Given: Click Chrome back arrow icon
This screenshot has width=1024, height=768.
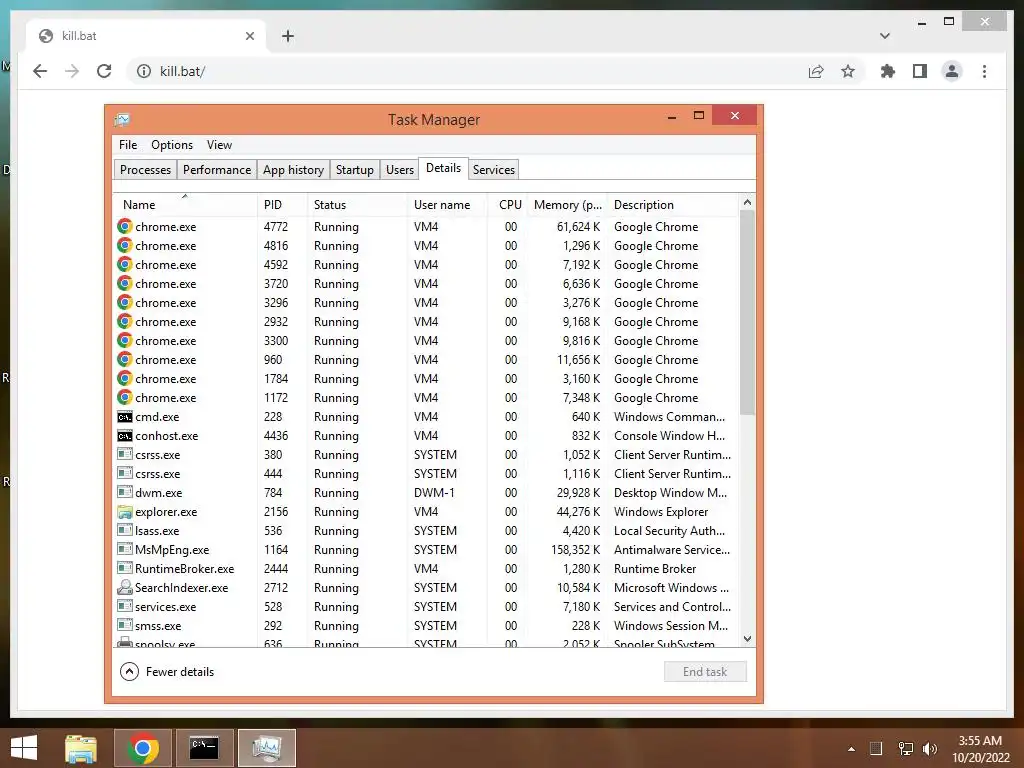Looking at the screenshot, I should pyautogui.click(x=40, y=71).
